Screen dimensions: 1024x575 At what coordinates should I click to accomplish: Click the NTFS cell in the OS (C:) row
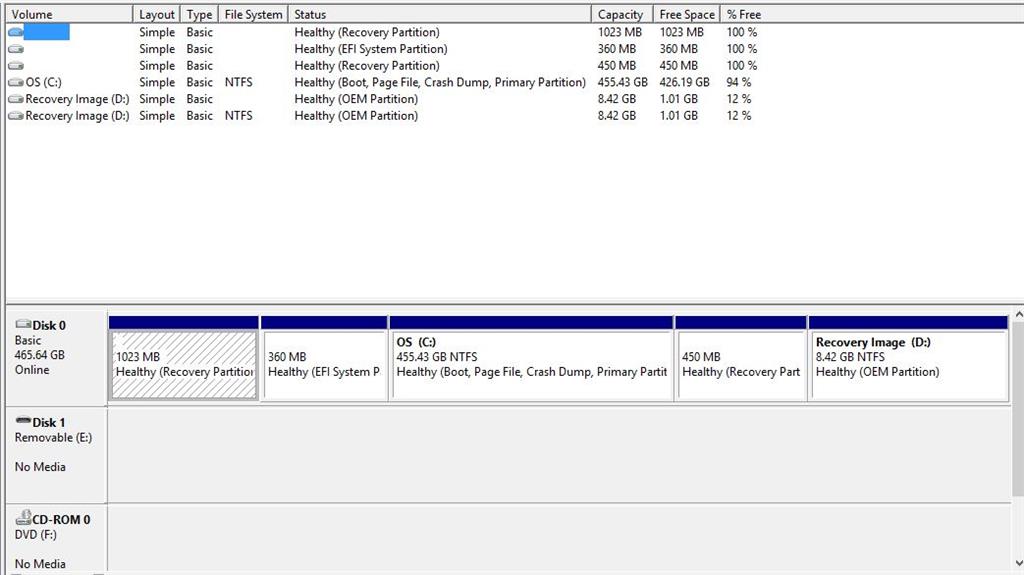(238, 82)
